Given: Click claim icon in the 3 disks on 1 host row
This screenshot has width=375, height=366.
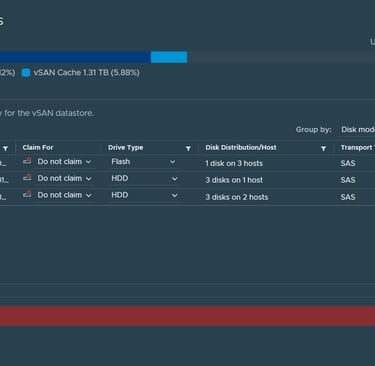Looking at the screenshot, I should pyautogui.click(x=27, y=178).
